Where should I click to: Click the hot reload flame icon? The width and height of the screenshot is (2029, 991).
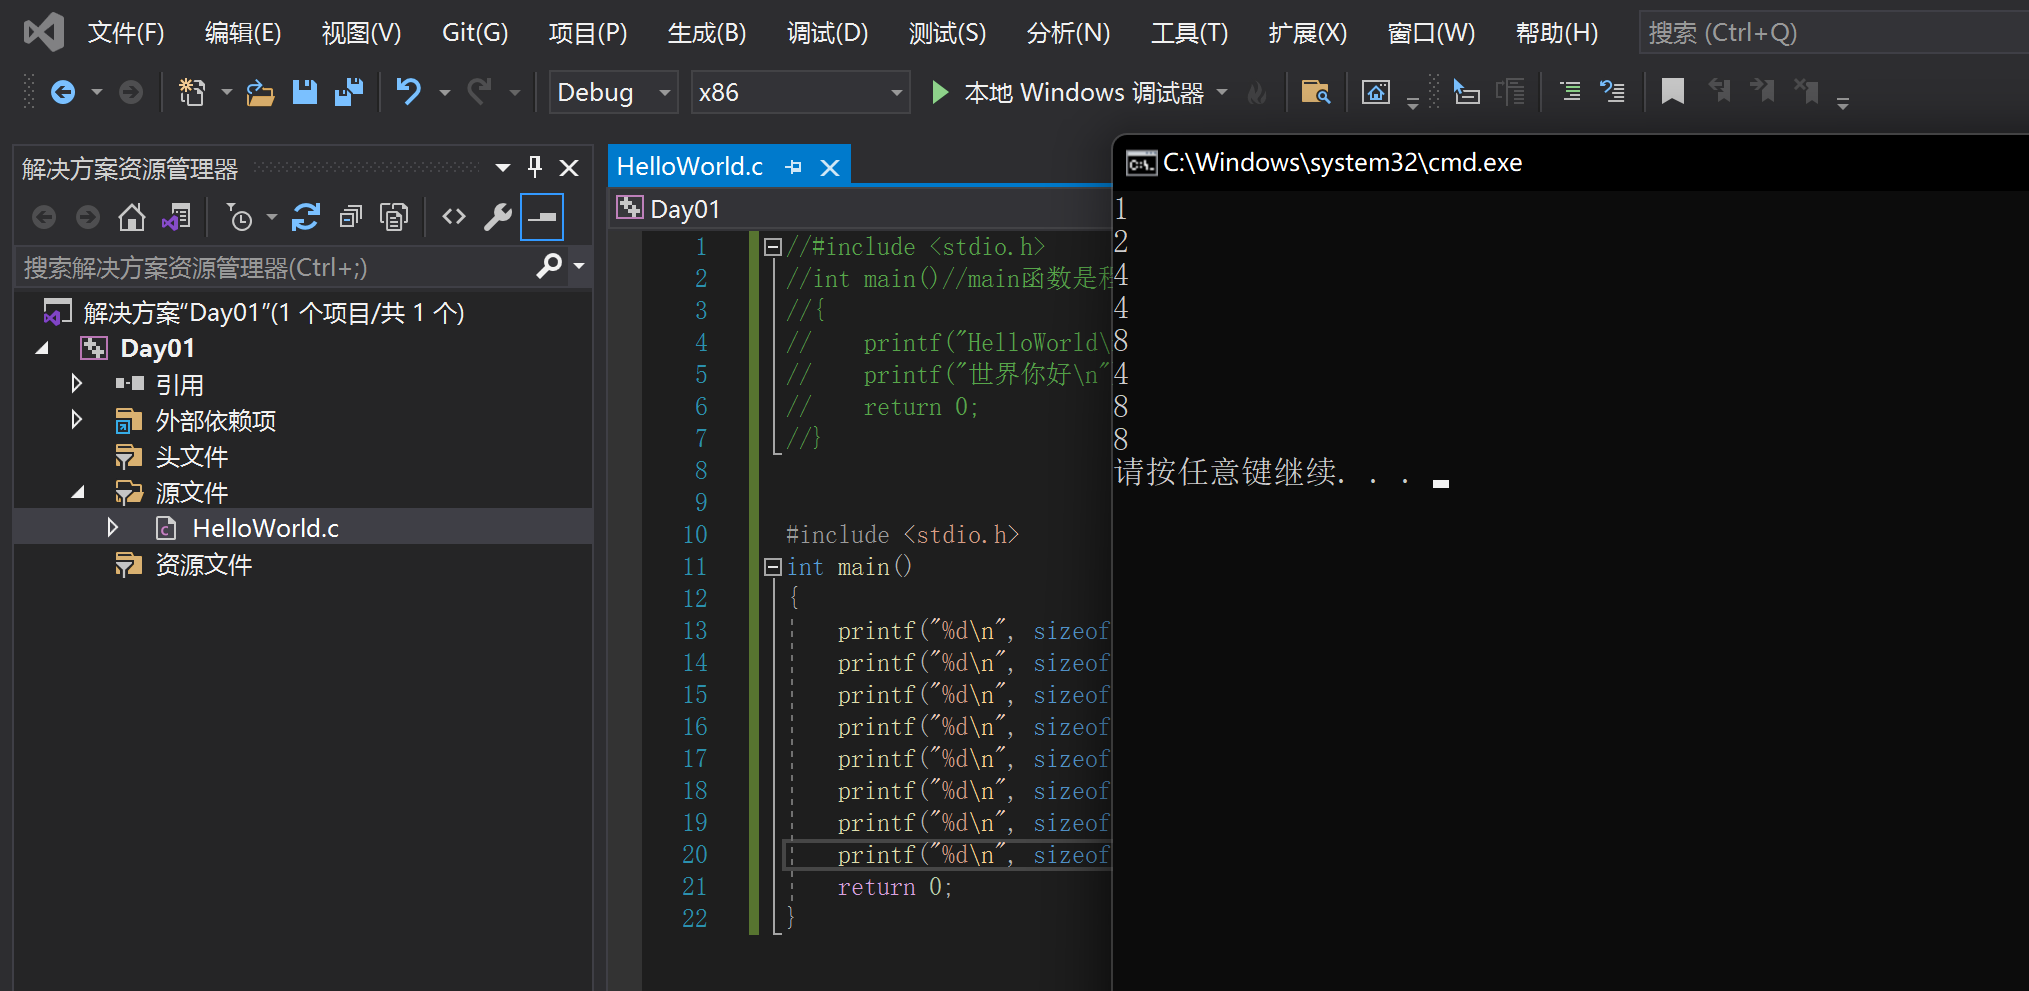pyautogui.click(x=1257, y=94)
